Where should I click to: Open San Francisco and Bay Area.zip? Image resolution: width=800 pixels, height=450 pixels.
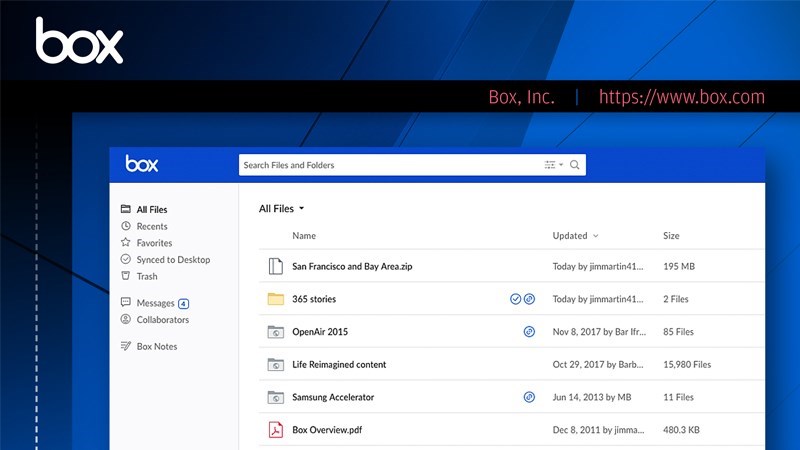(x=352, y=266)
